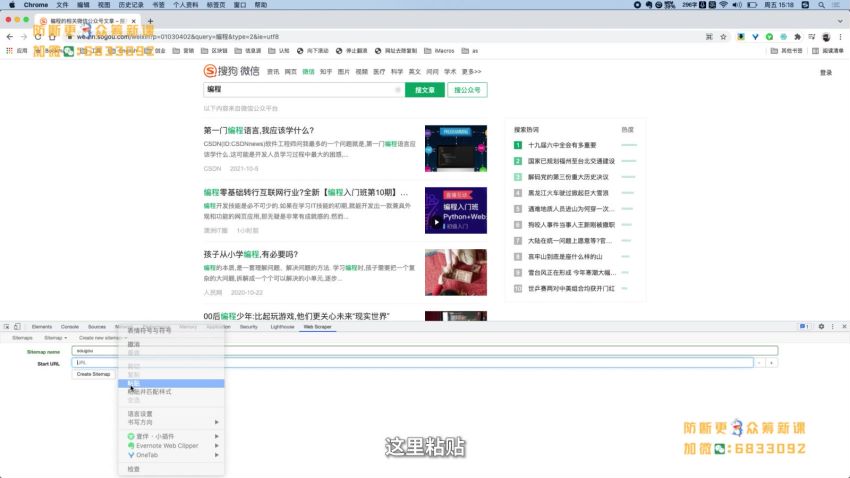Click the Wi-Fi icon in menu bar
Screen dimensions: 850x478
tap(724, 5)
